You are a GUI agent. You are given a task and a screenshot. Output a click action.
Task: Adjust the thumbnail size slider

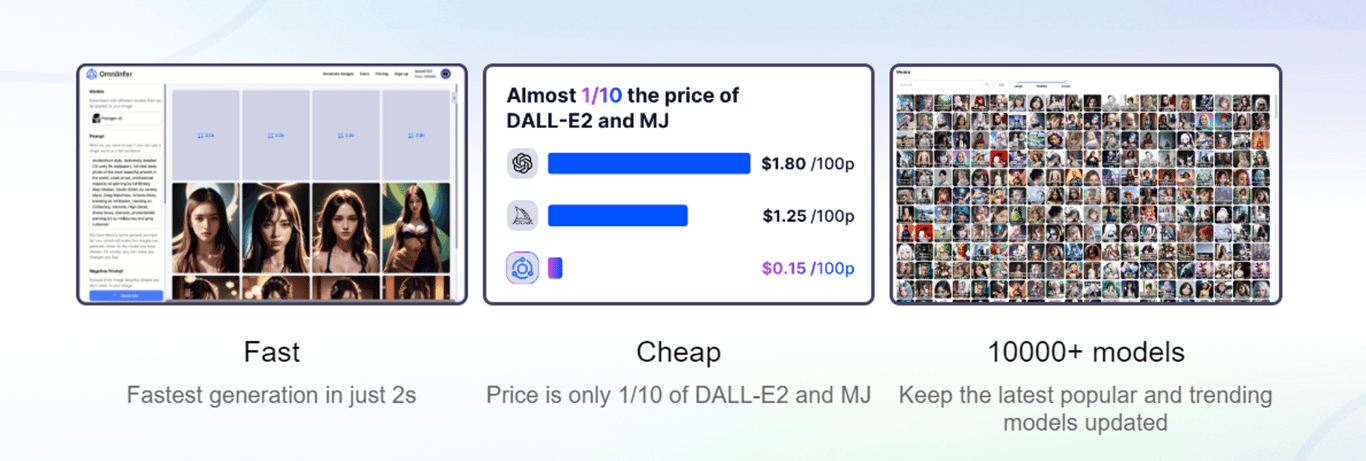(1041, 82)
